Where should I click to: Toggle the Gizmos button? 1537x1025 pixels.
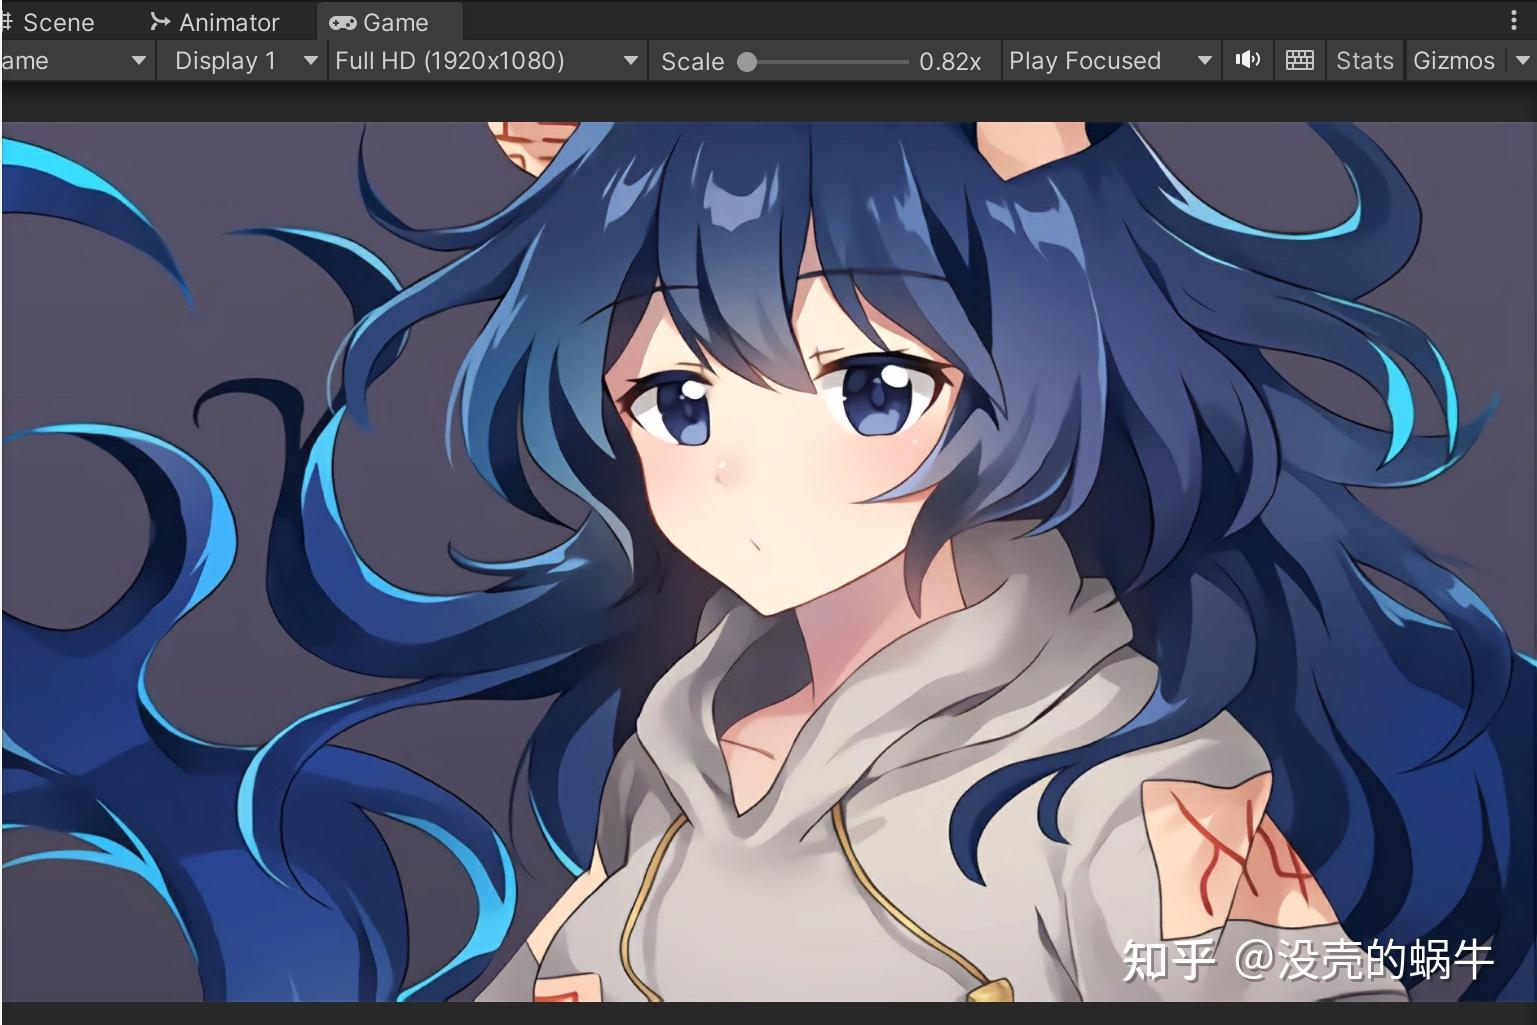1453,61
